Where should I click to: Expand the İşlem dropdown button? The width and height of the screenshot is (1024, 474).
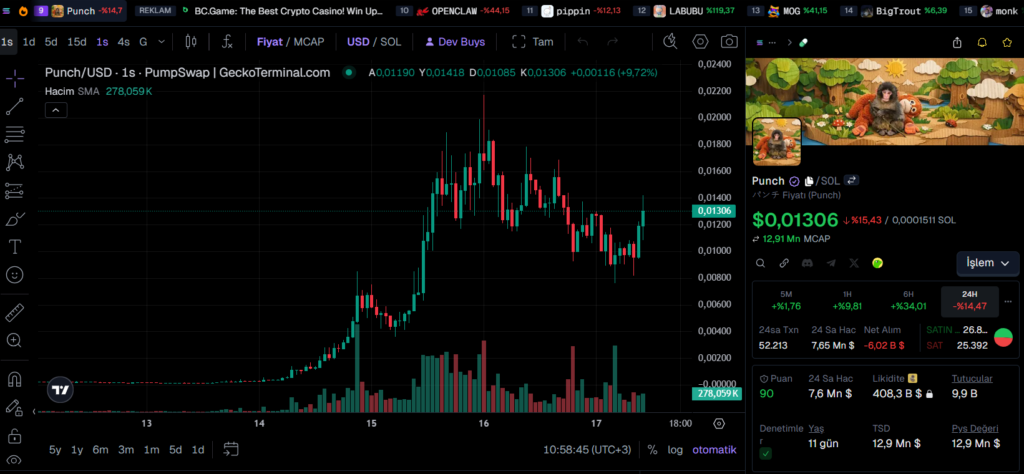(x=986, y=263)
